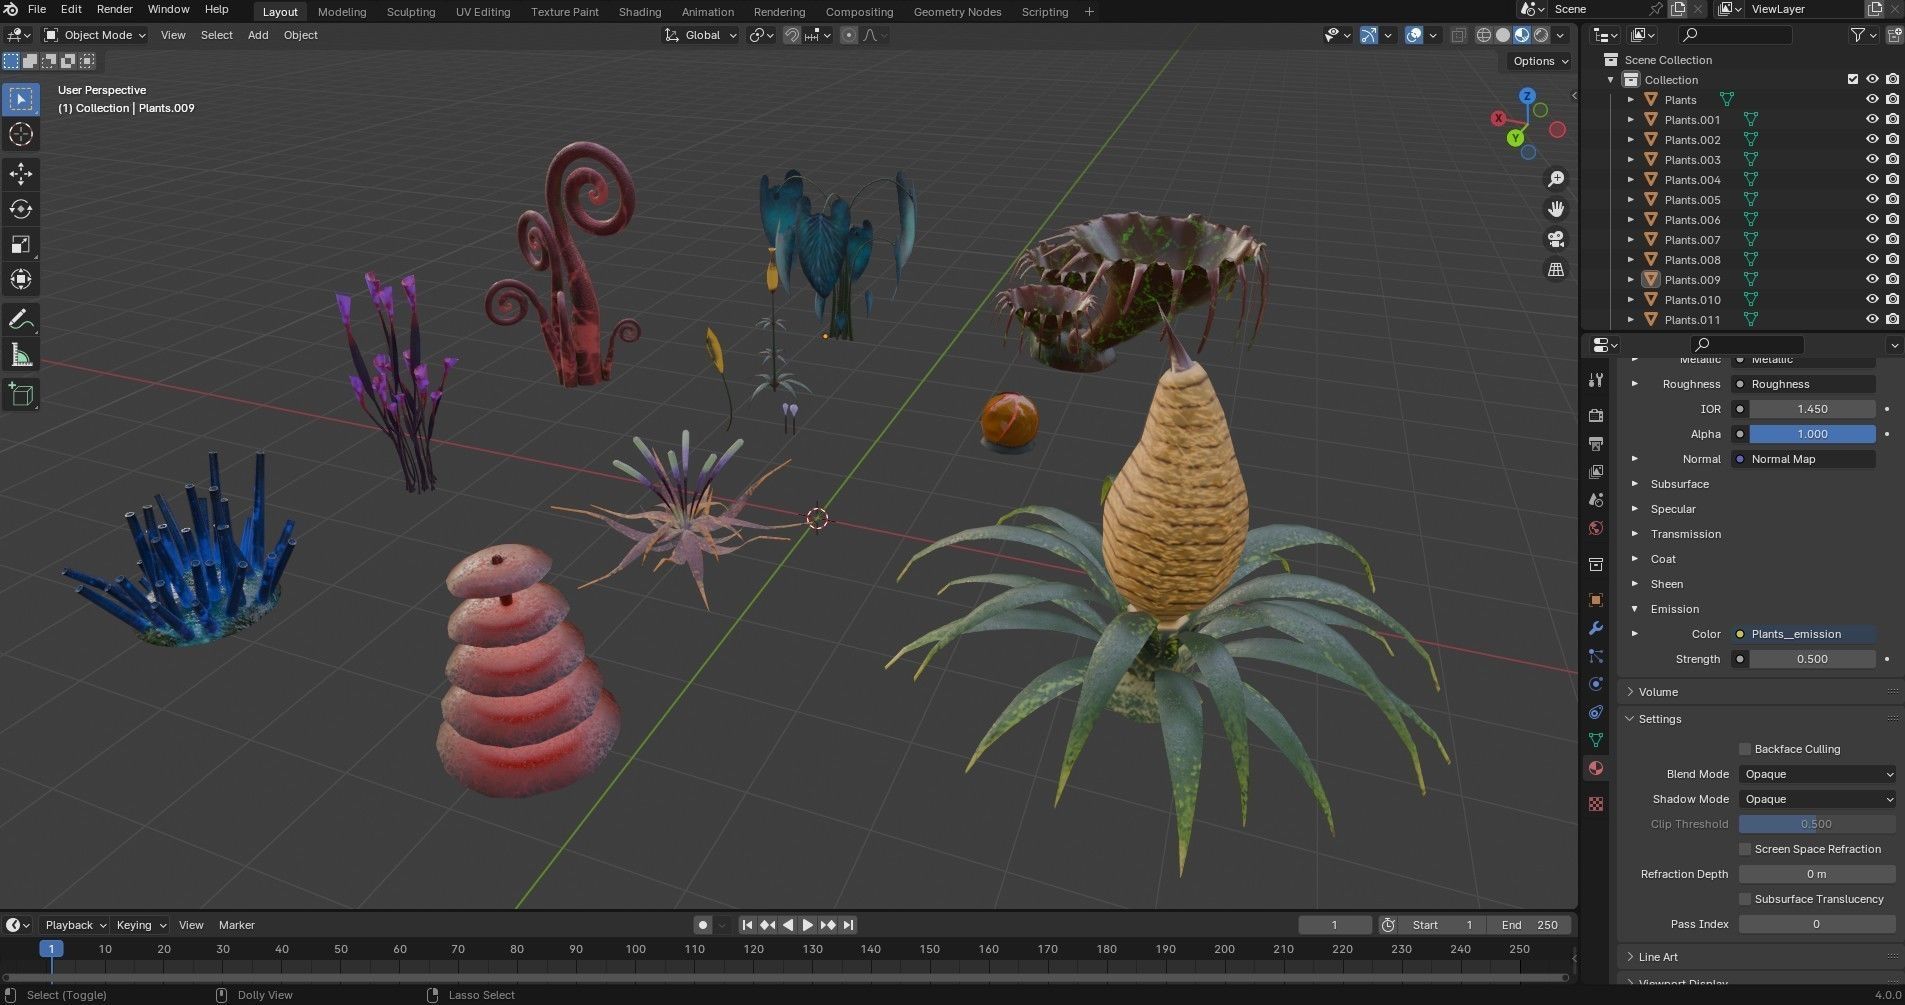
Task: Disable Plants.011 in renders
Action: pyautogui.click(x=1892, y=320)
